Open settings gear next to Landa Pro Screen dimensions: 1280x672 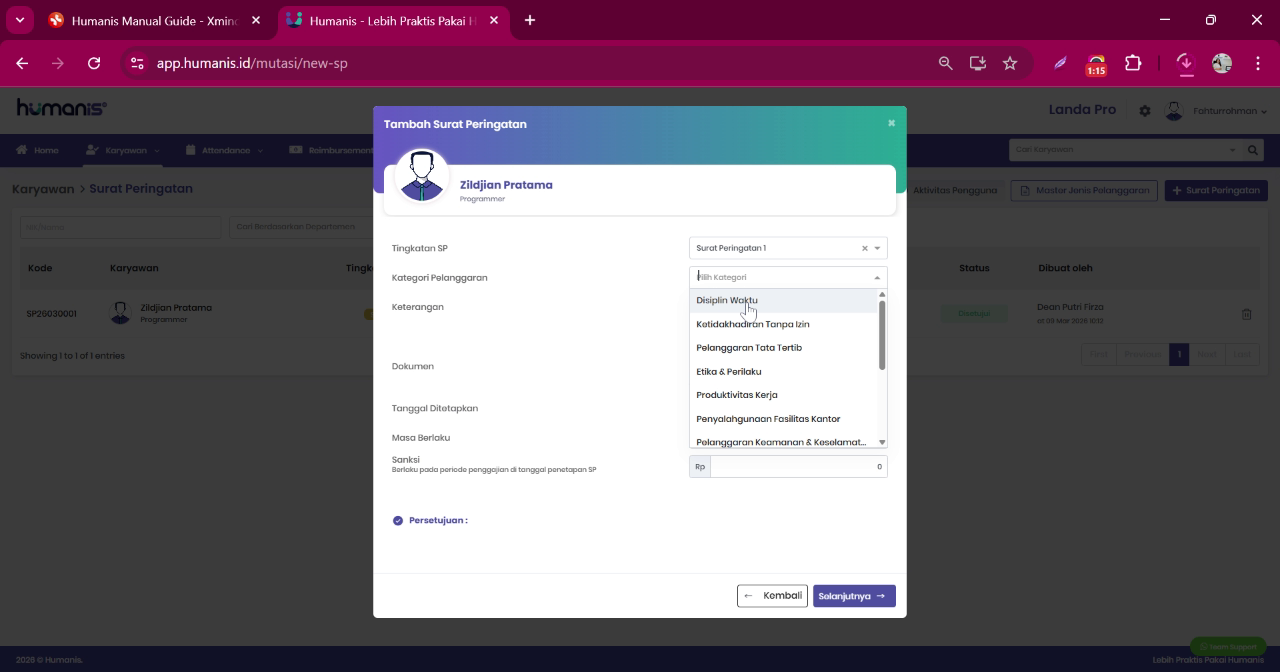[x=1145, y=111]
